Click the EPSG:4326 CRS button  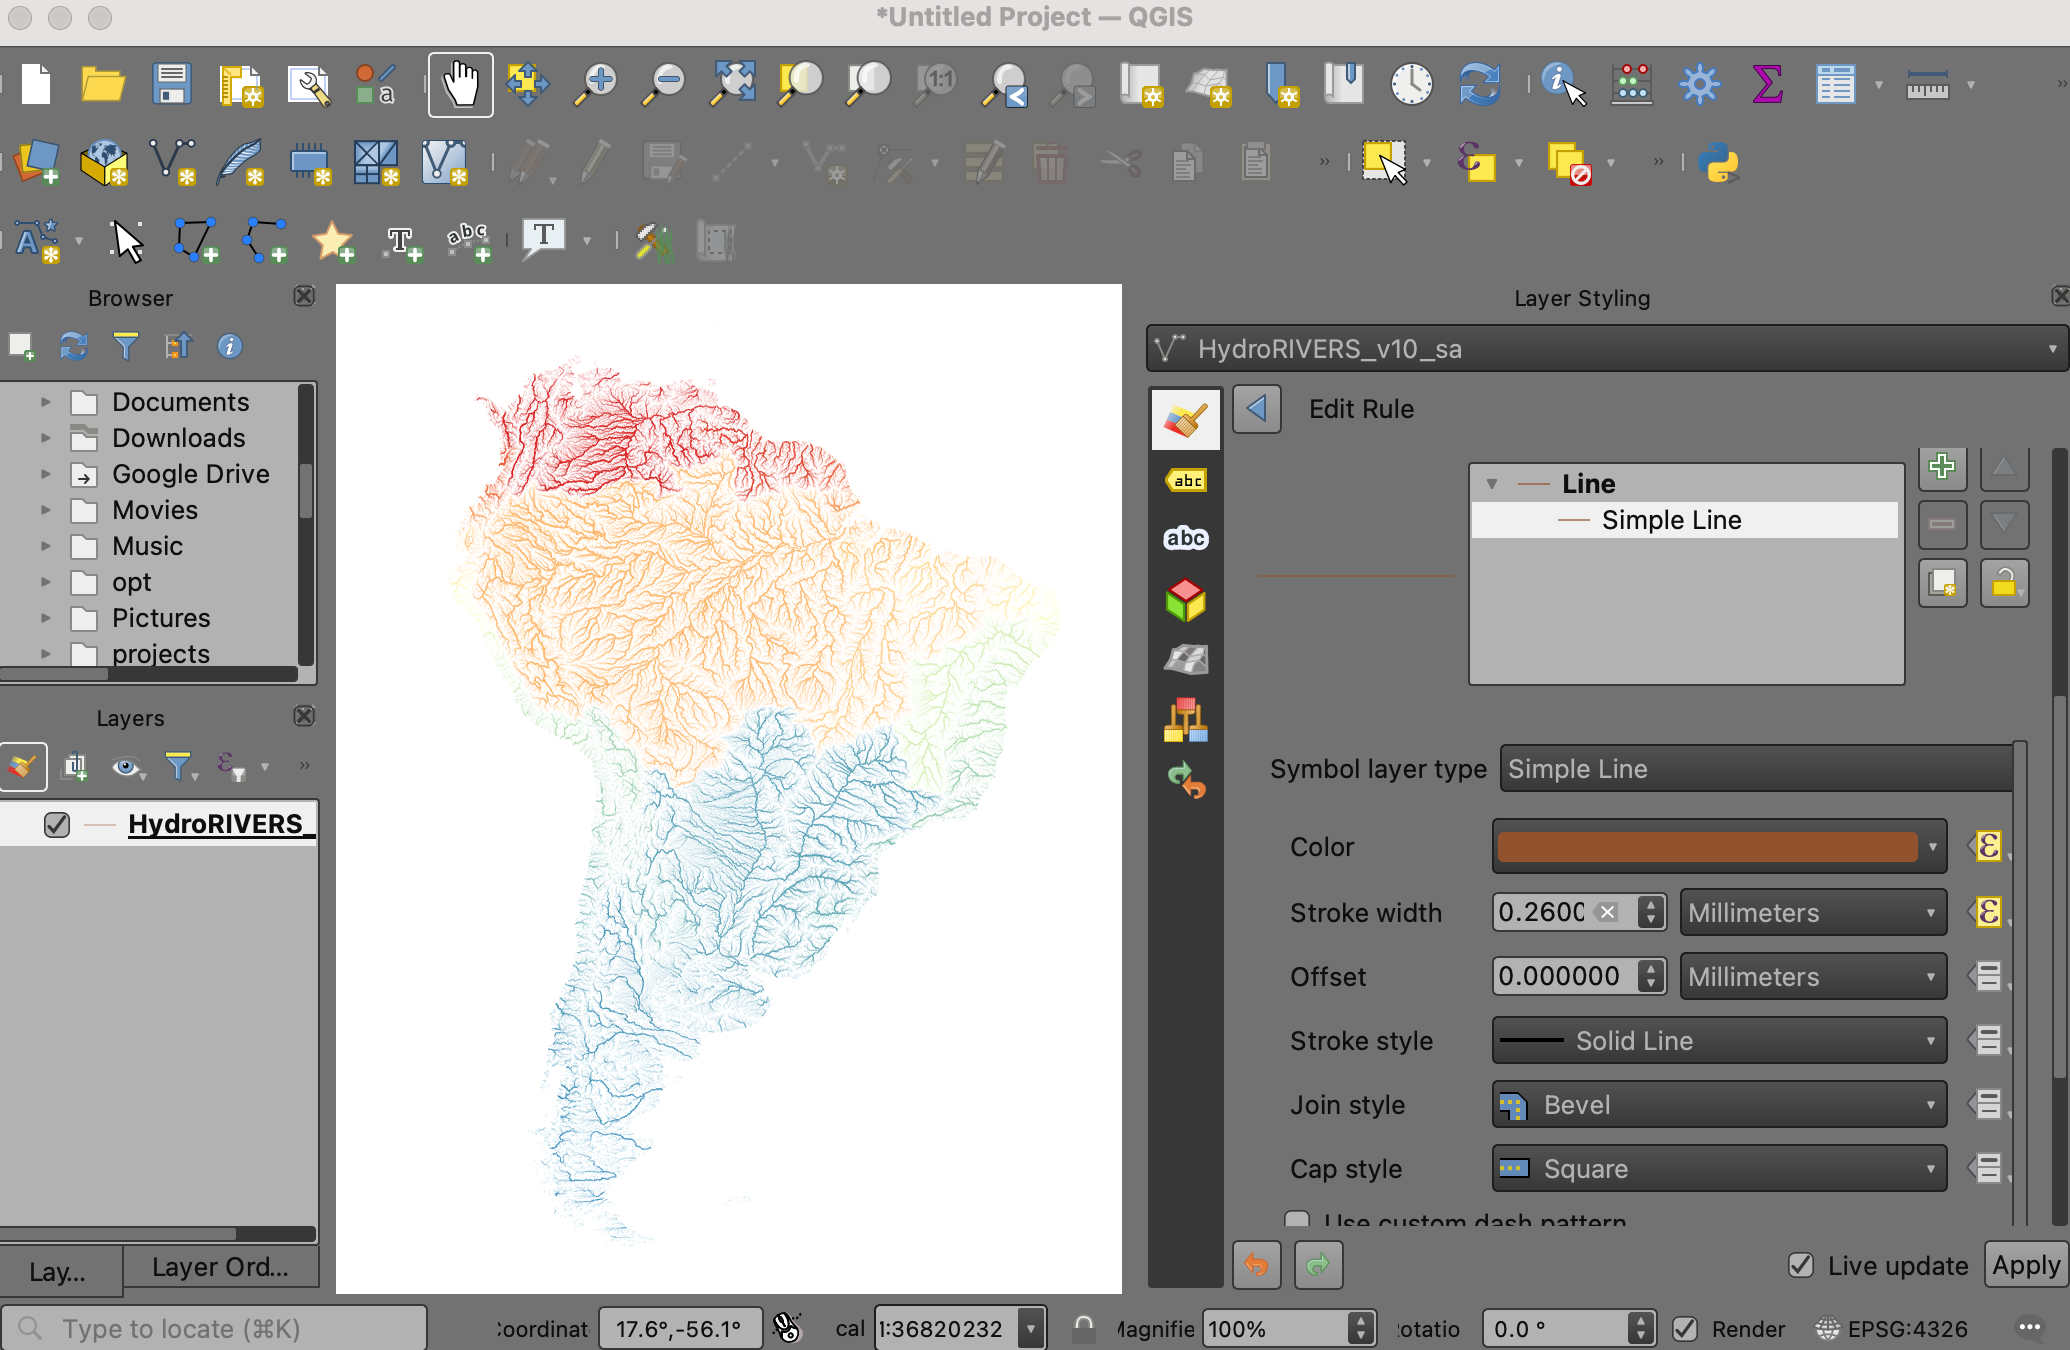[x=1892, y=1329]
